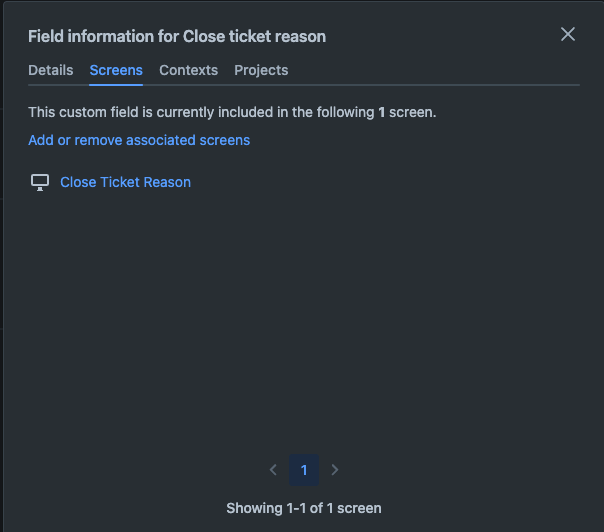The height and width of the screenshot is (532, 604).
Task: Click the monitor icon beside Close Ticket Reason
Action: 40,182
